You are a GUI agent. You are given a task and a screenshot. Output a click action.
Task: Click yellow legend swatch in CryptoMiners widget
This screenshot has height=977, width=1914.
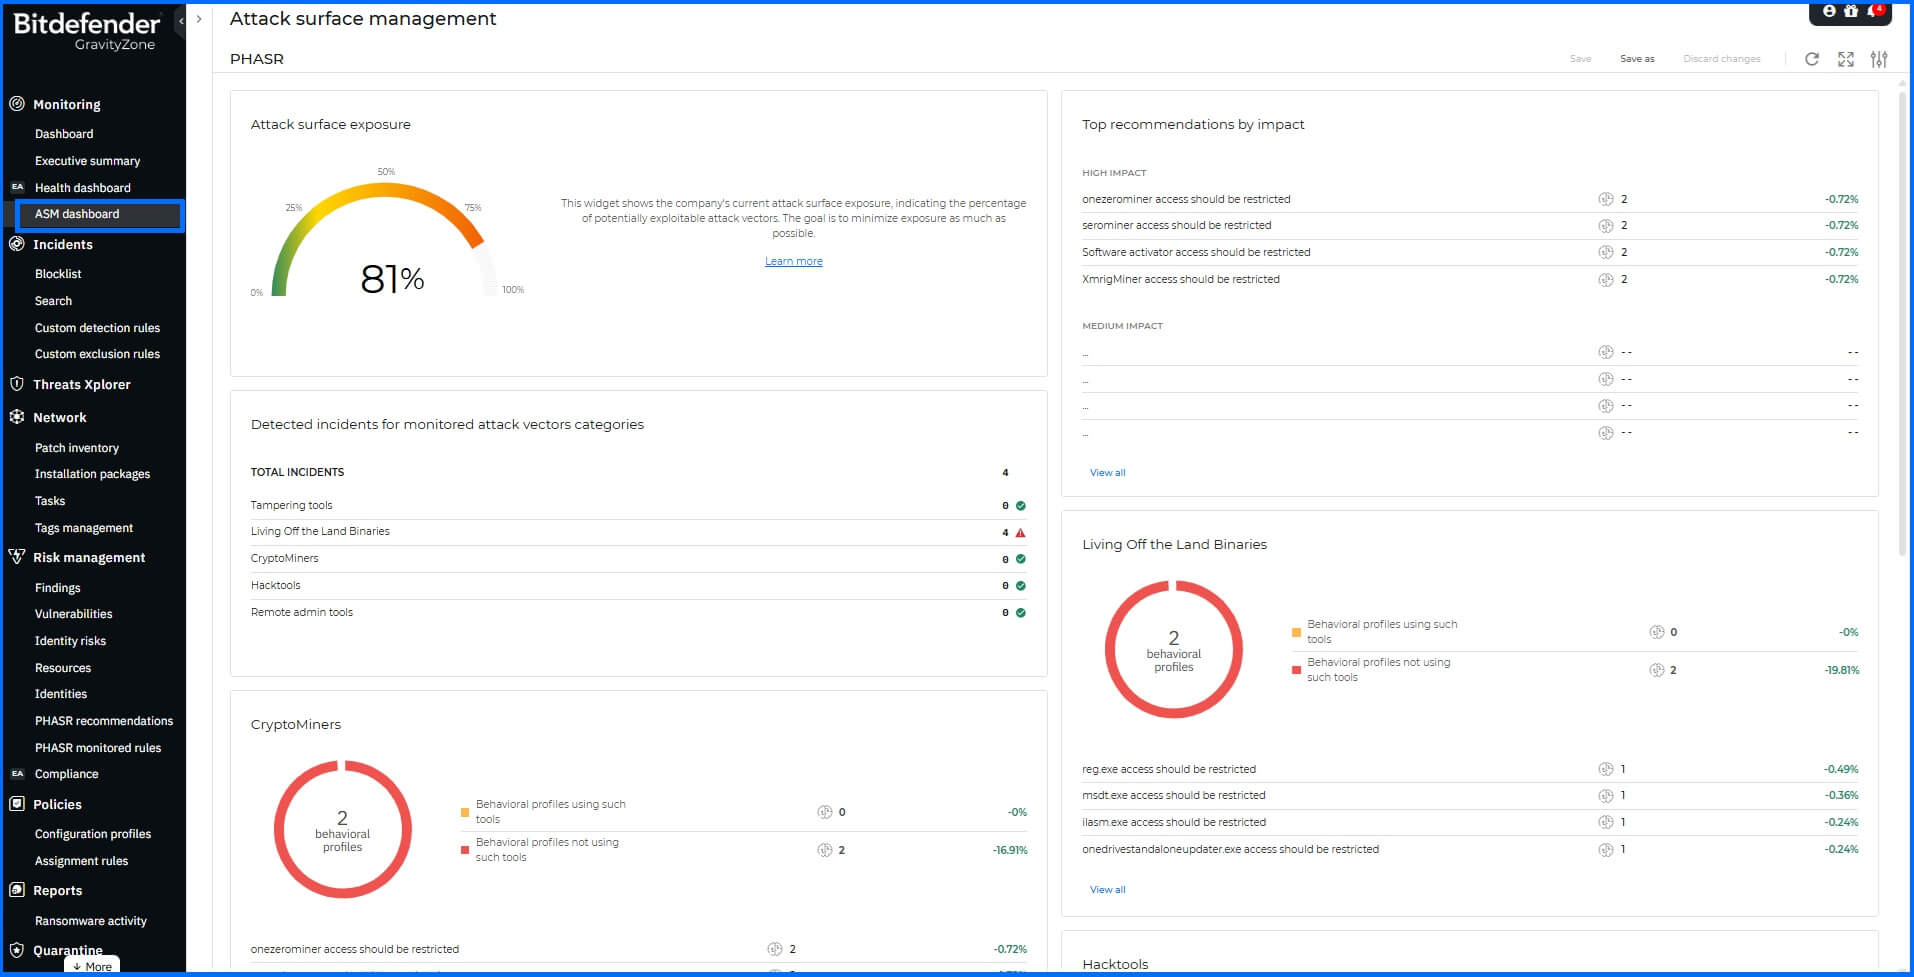[x=465, y=812]
